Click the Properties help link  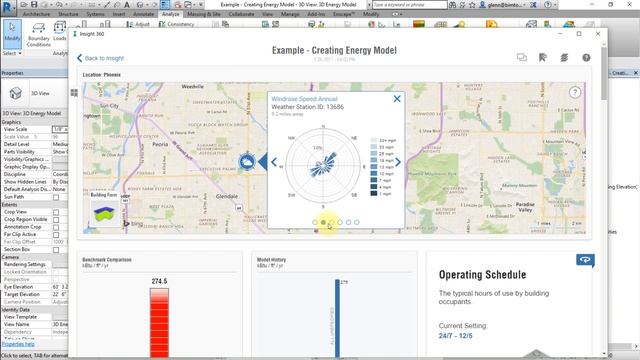(18, 344)
